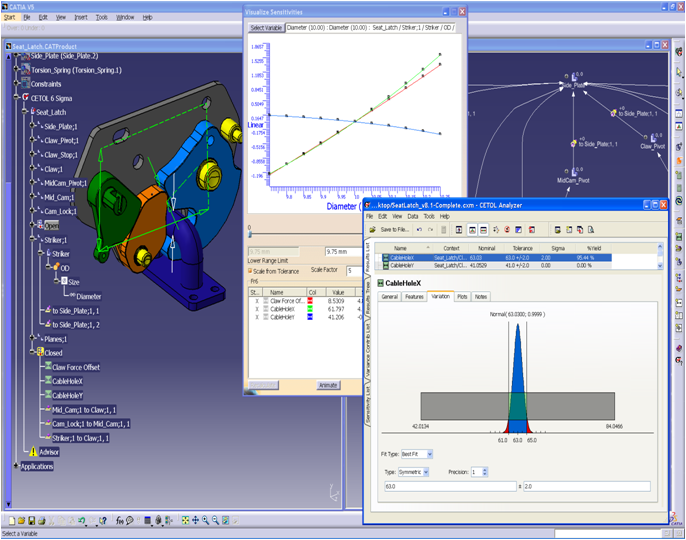
Task: Click the dark blue panel icon in bottom toolbar
Action: tap(148, 520)
